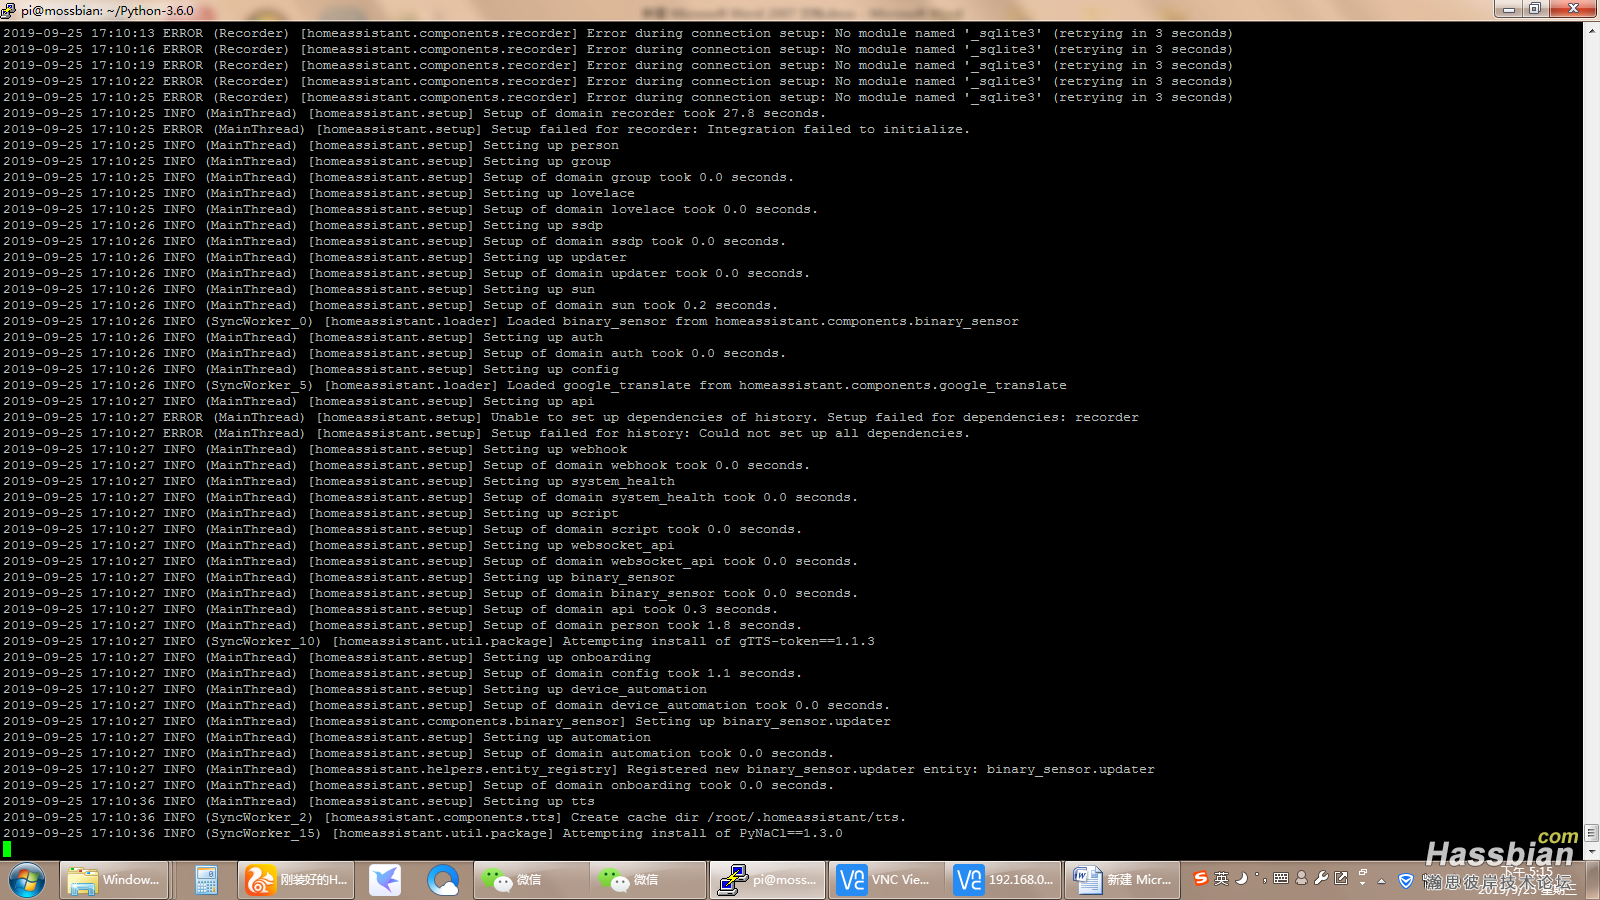1600x900 pixels.
Task: Click 'Create cache dir /root/.homeassistant/tts' line
Action: tap(455, 817)
